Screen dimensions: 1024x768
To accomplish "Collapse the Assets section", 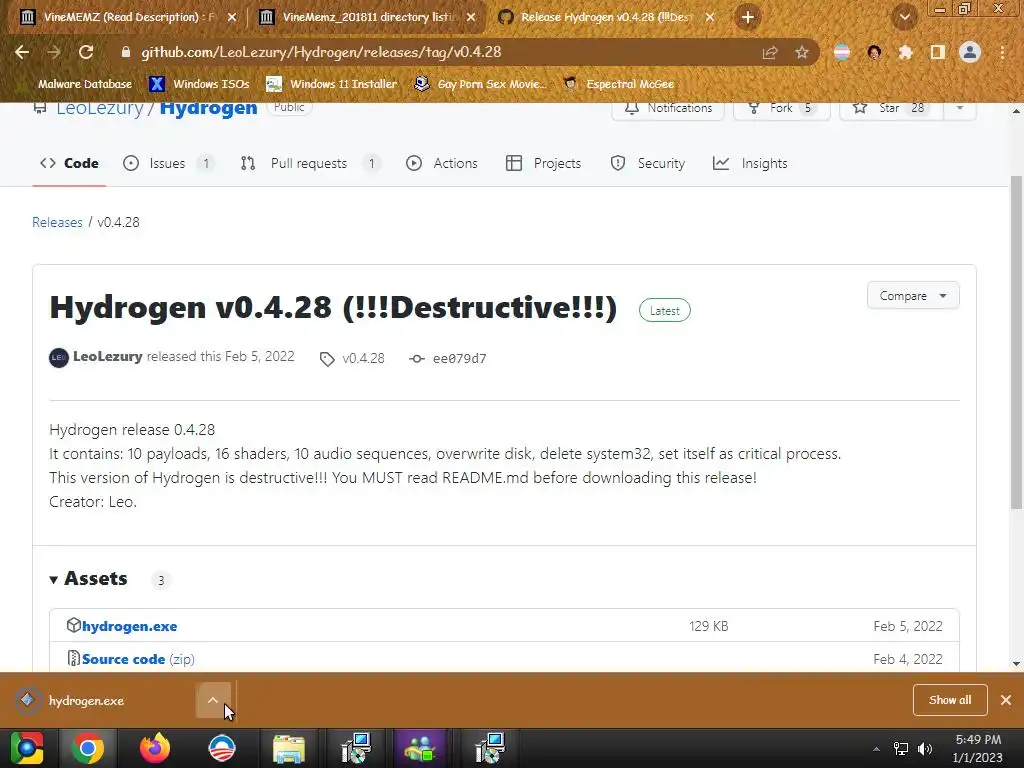I will coord(89,579).
